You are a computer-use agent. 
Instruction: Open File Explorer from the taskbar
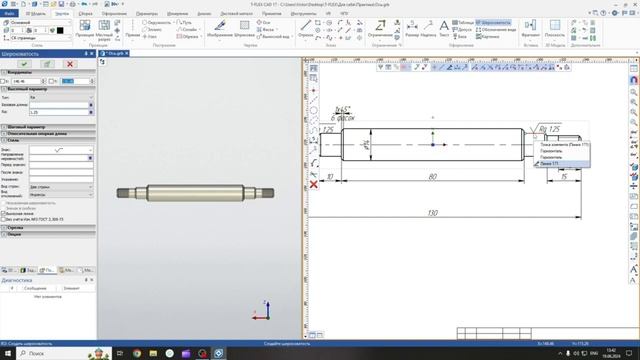point(153,353)
